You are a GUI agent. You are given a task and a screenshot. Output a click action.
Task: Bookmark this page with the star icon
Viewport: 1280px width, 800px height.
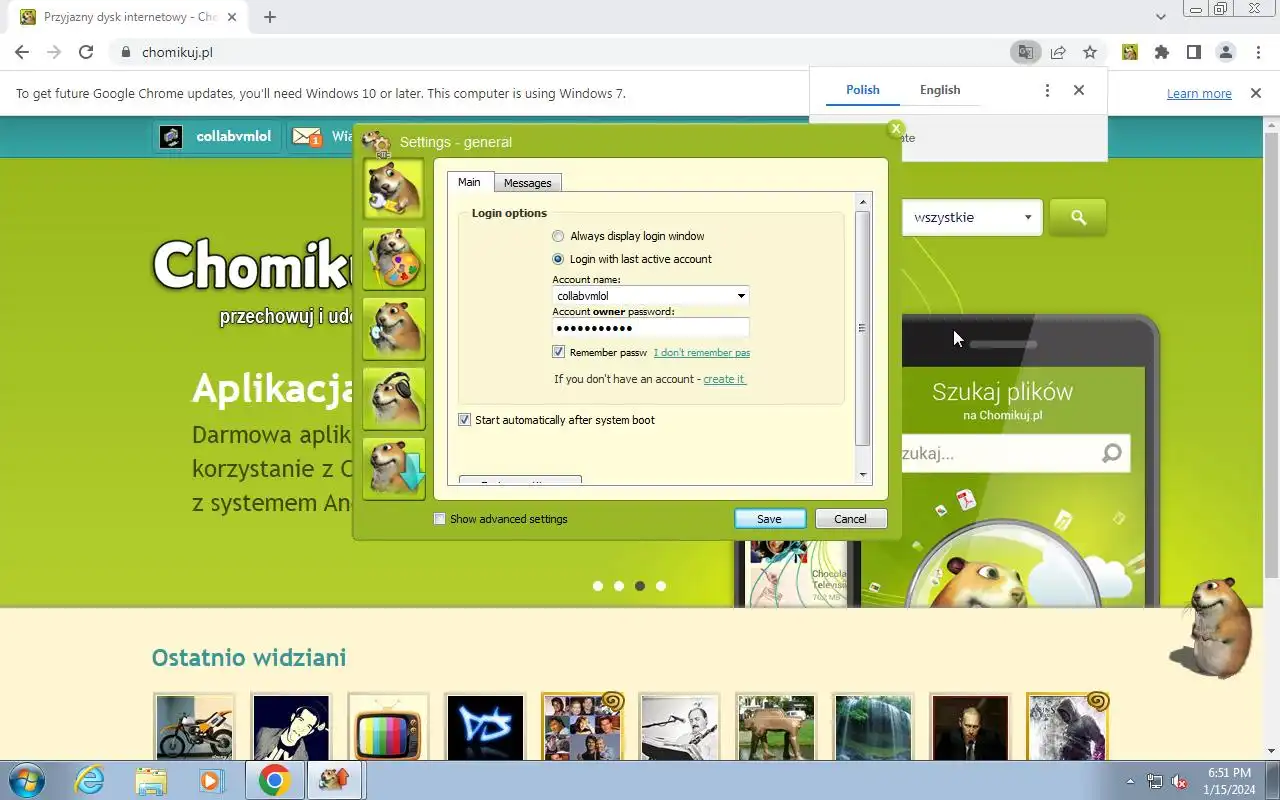(x=1090, y=52)
